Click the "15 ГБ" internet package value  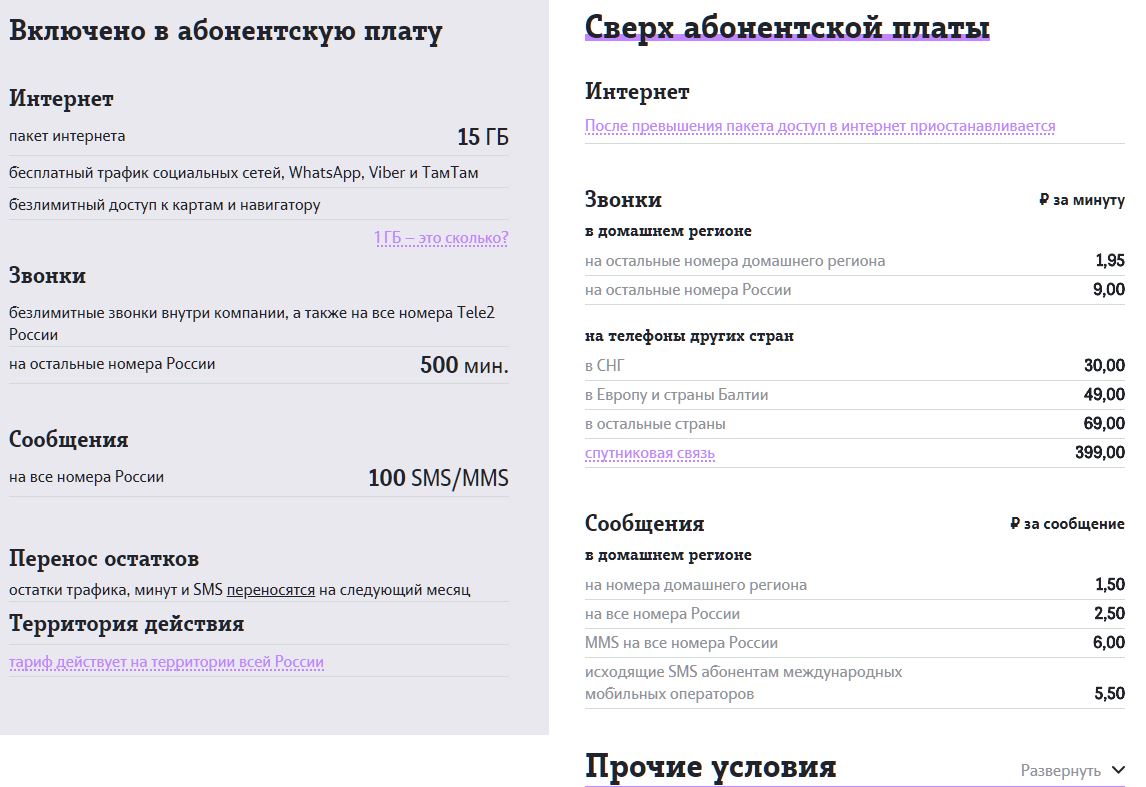tap(482, 137)
